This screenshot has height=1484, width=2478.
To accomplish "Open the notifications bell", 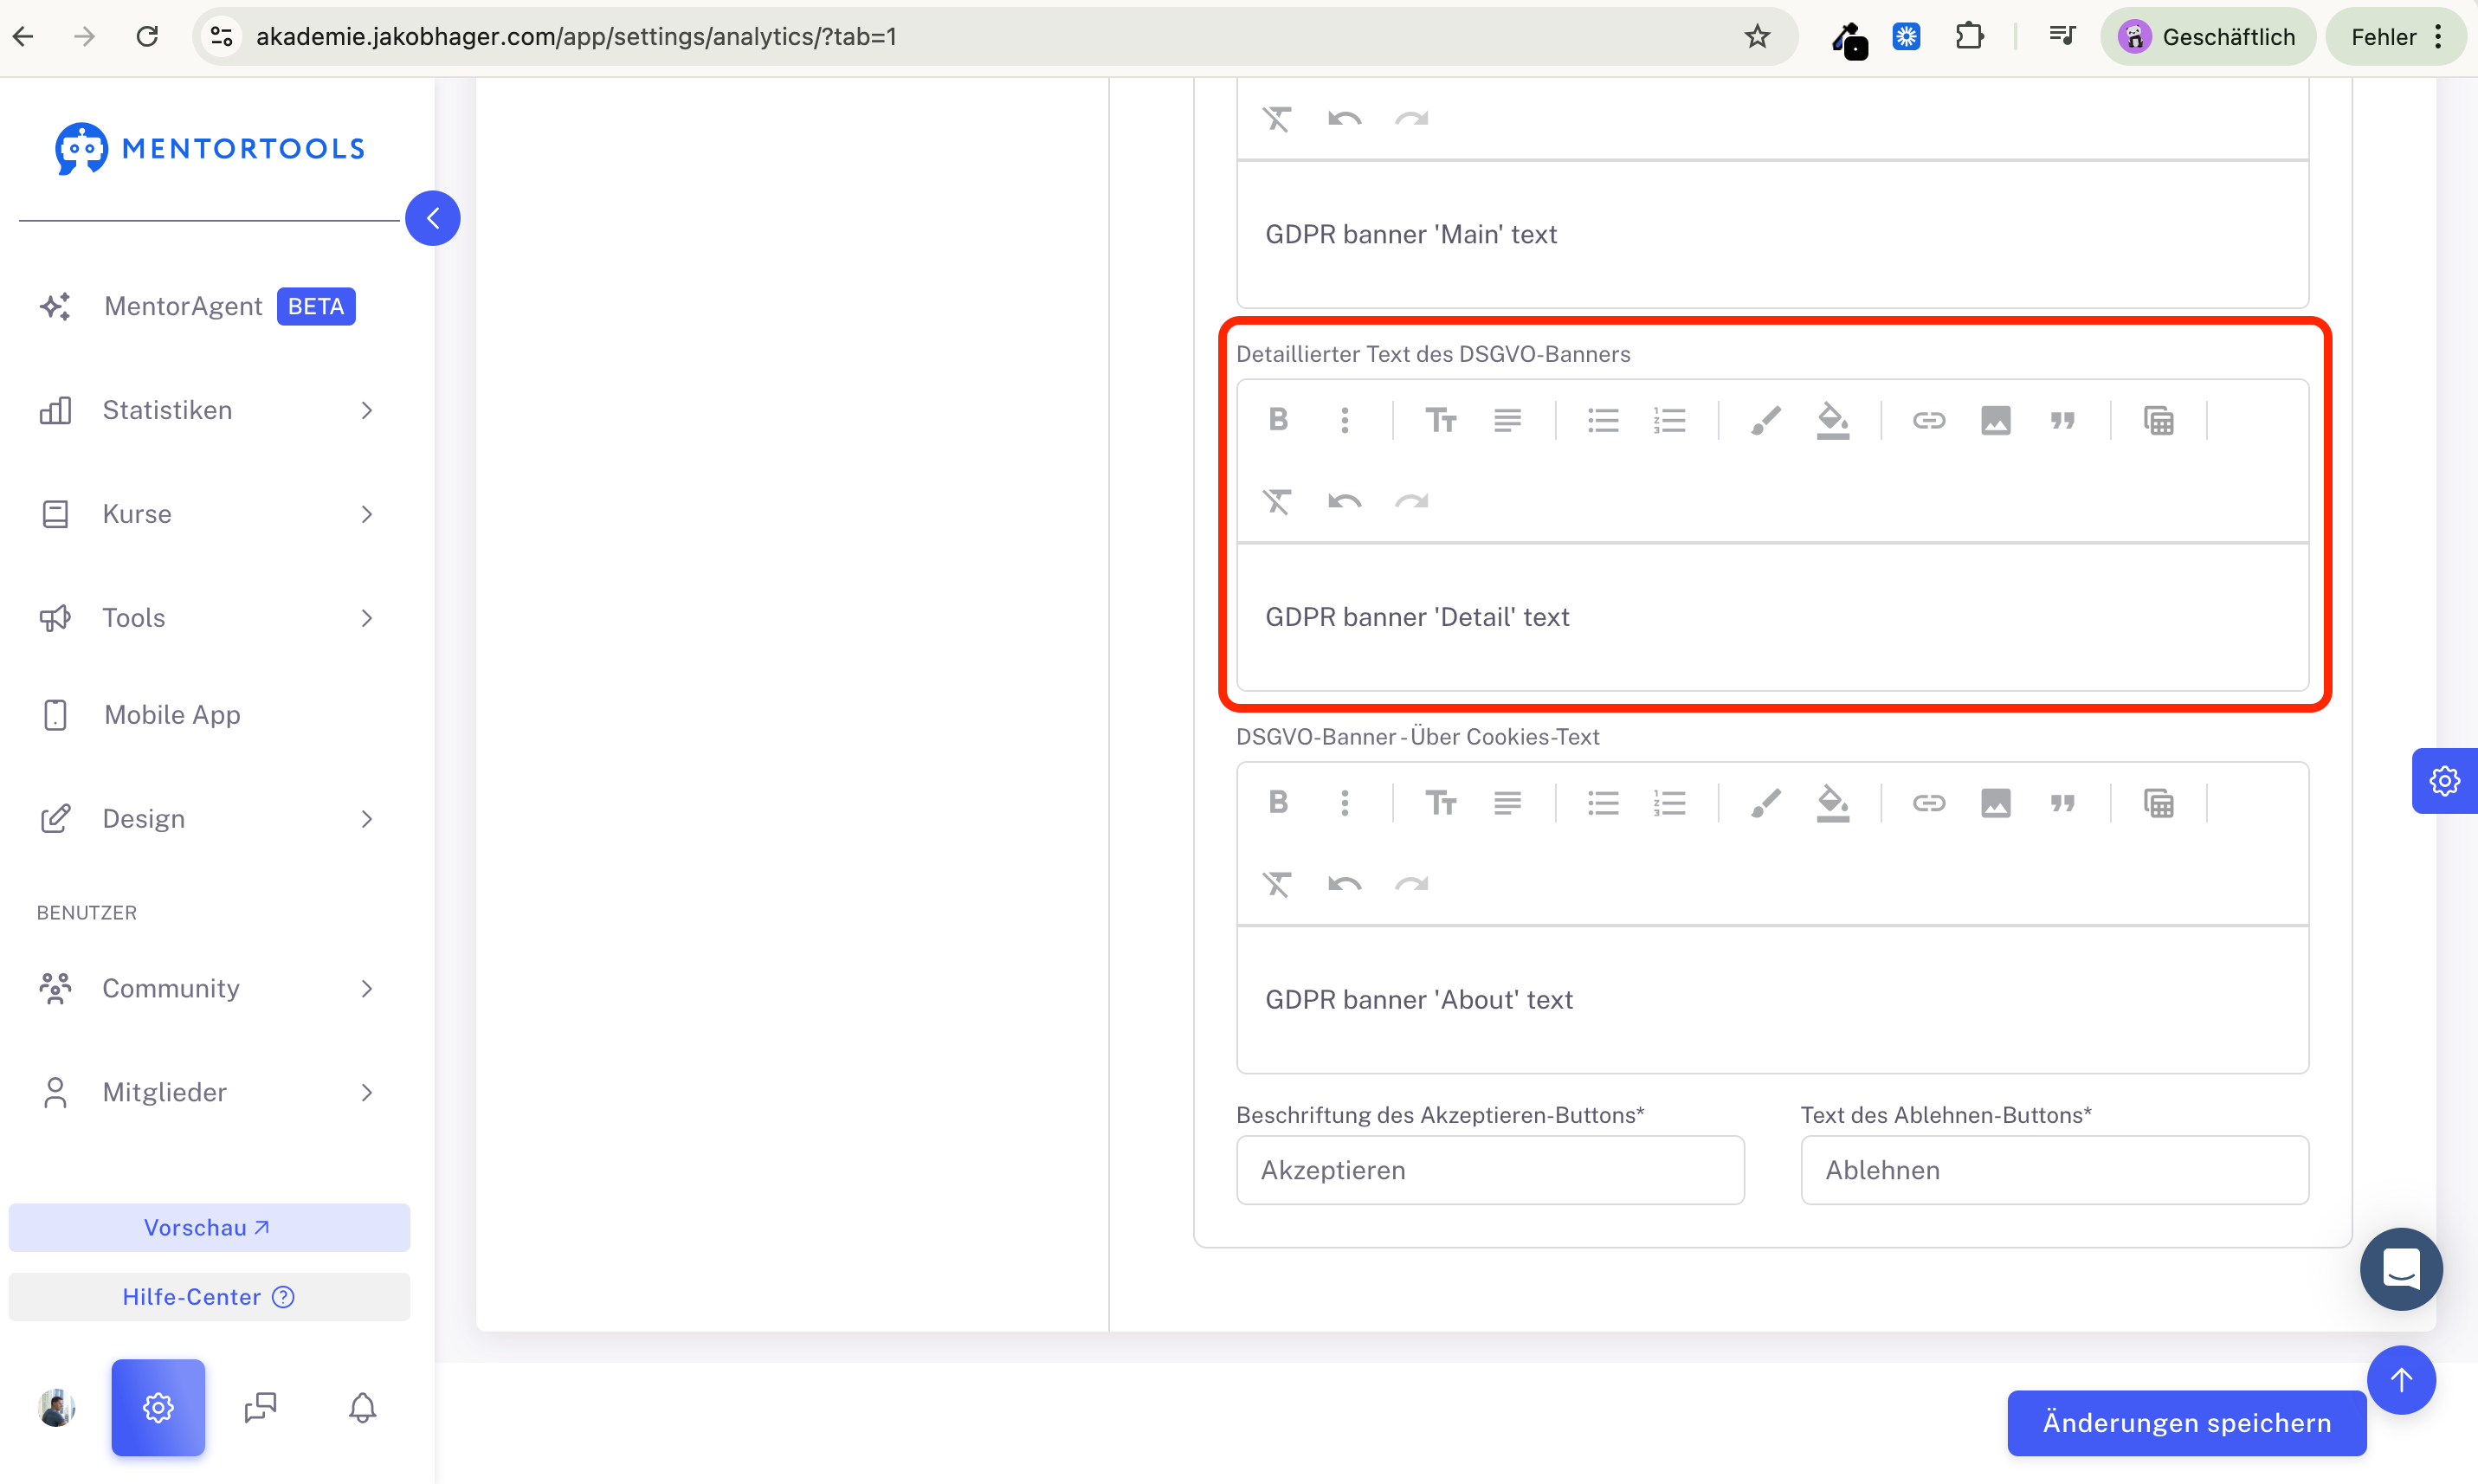I will pyautogui.click(x=362, y=1408).
